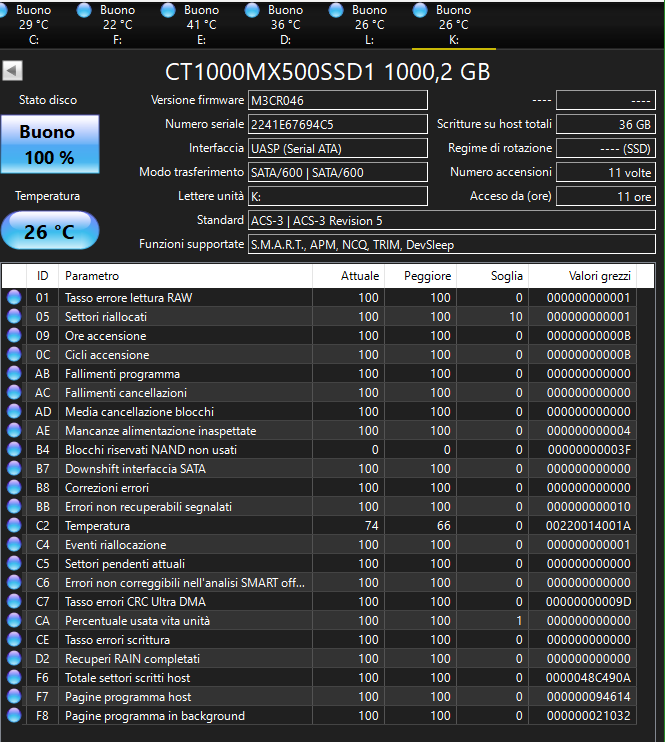Click the Peggiore column header
665x742 pixels.
(x=420, y=276)
